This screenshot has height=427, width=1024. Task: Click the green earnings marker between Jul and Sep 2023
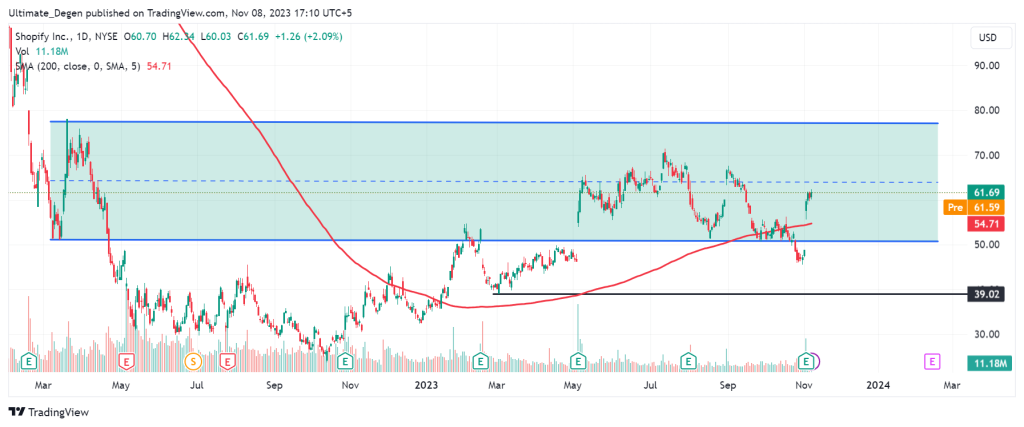[x=687, y=360]
